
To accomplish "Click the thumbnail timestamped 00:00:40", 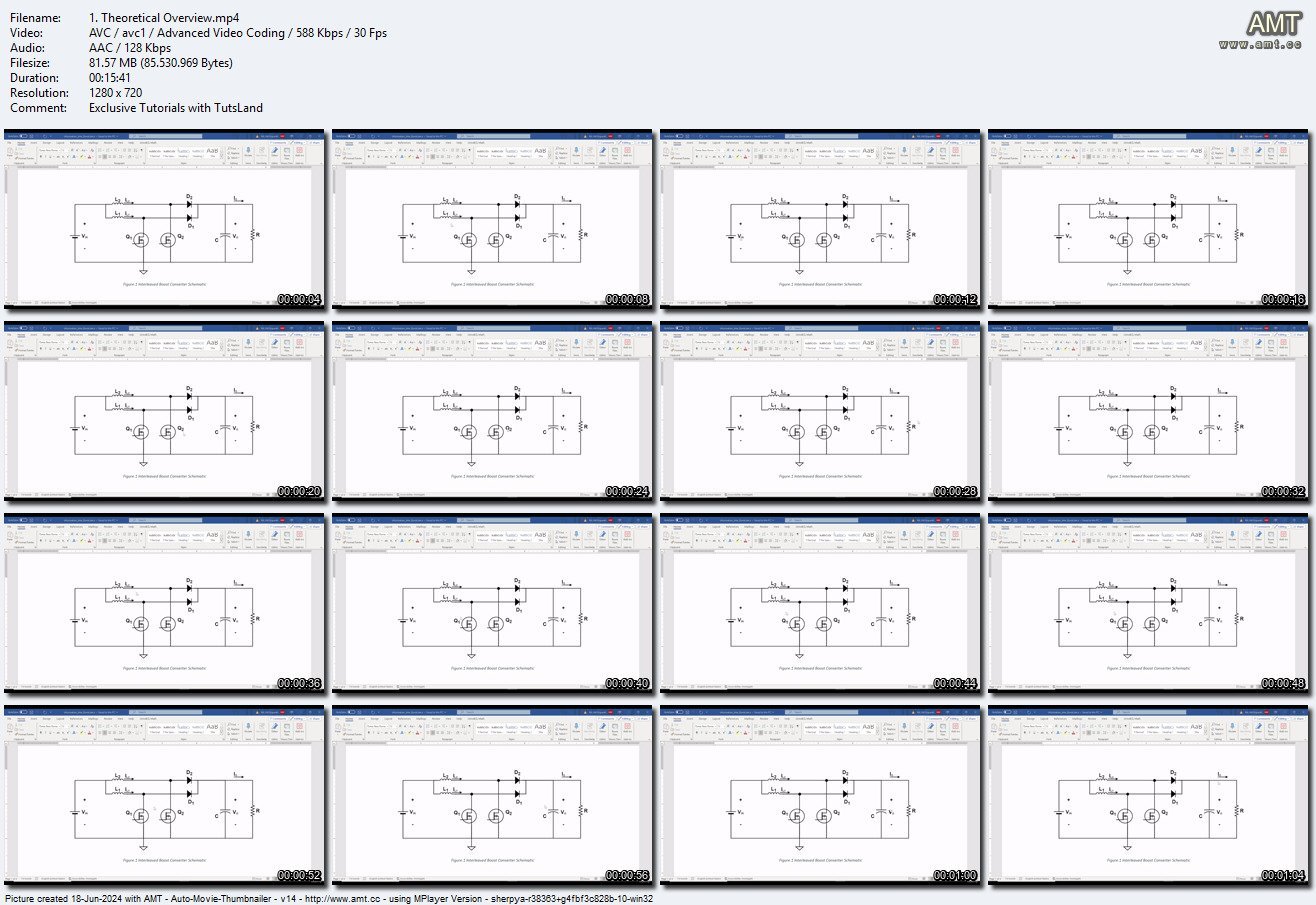I will (x=493, y=604).
